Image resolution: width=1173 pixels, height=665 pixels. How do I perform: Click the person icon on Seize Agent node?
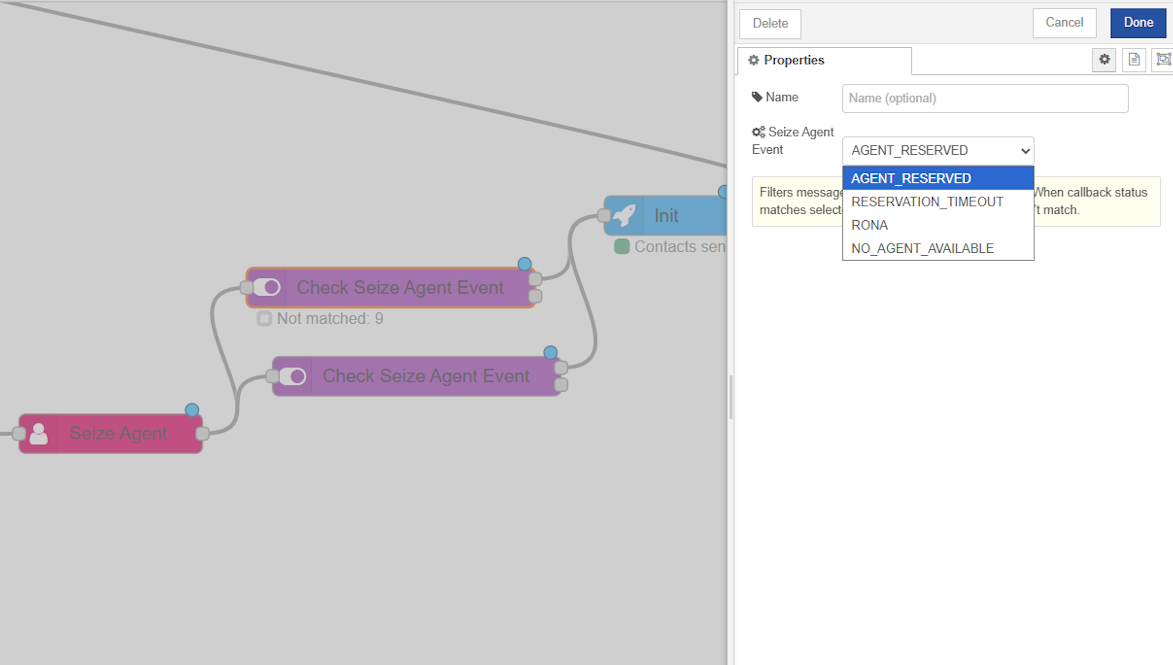pyautogui.click(x=38, y=434)
